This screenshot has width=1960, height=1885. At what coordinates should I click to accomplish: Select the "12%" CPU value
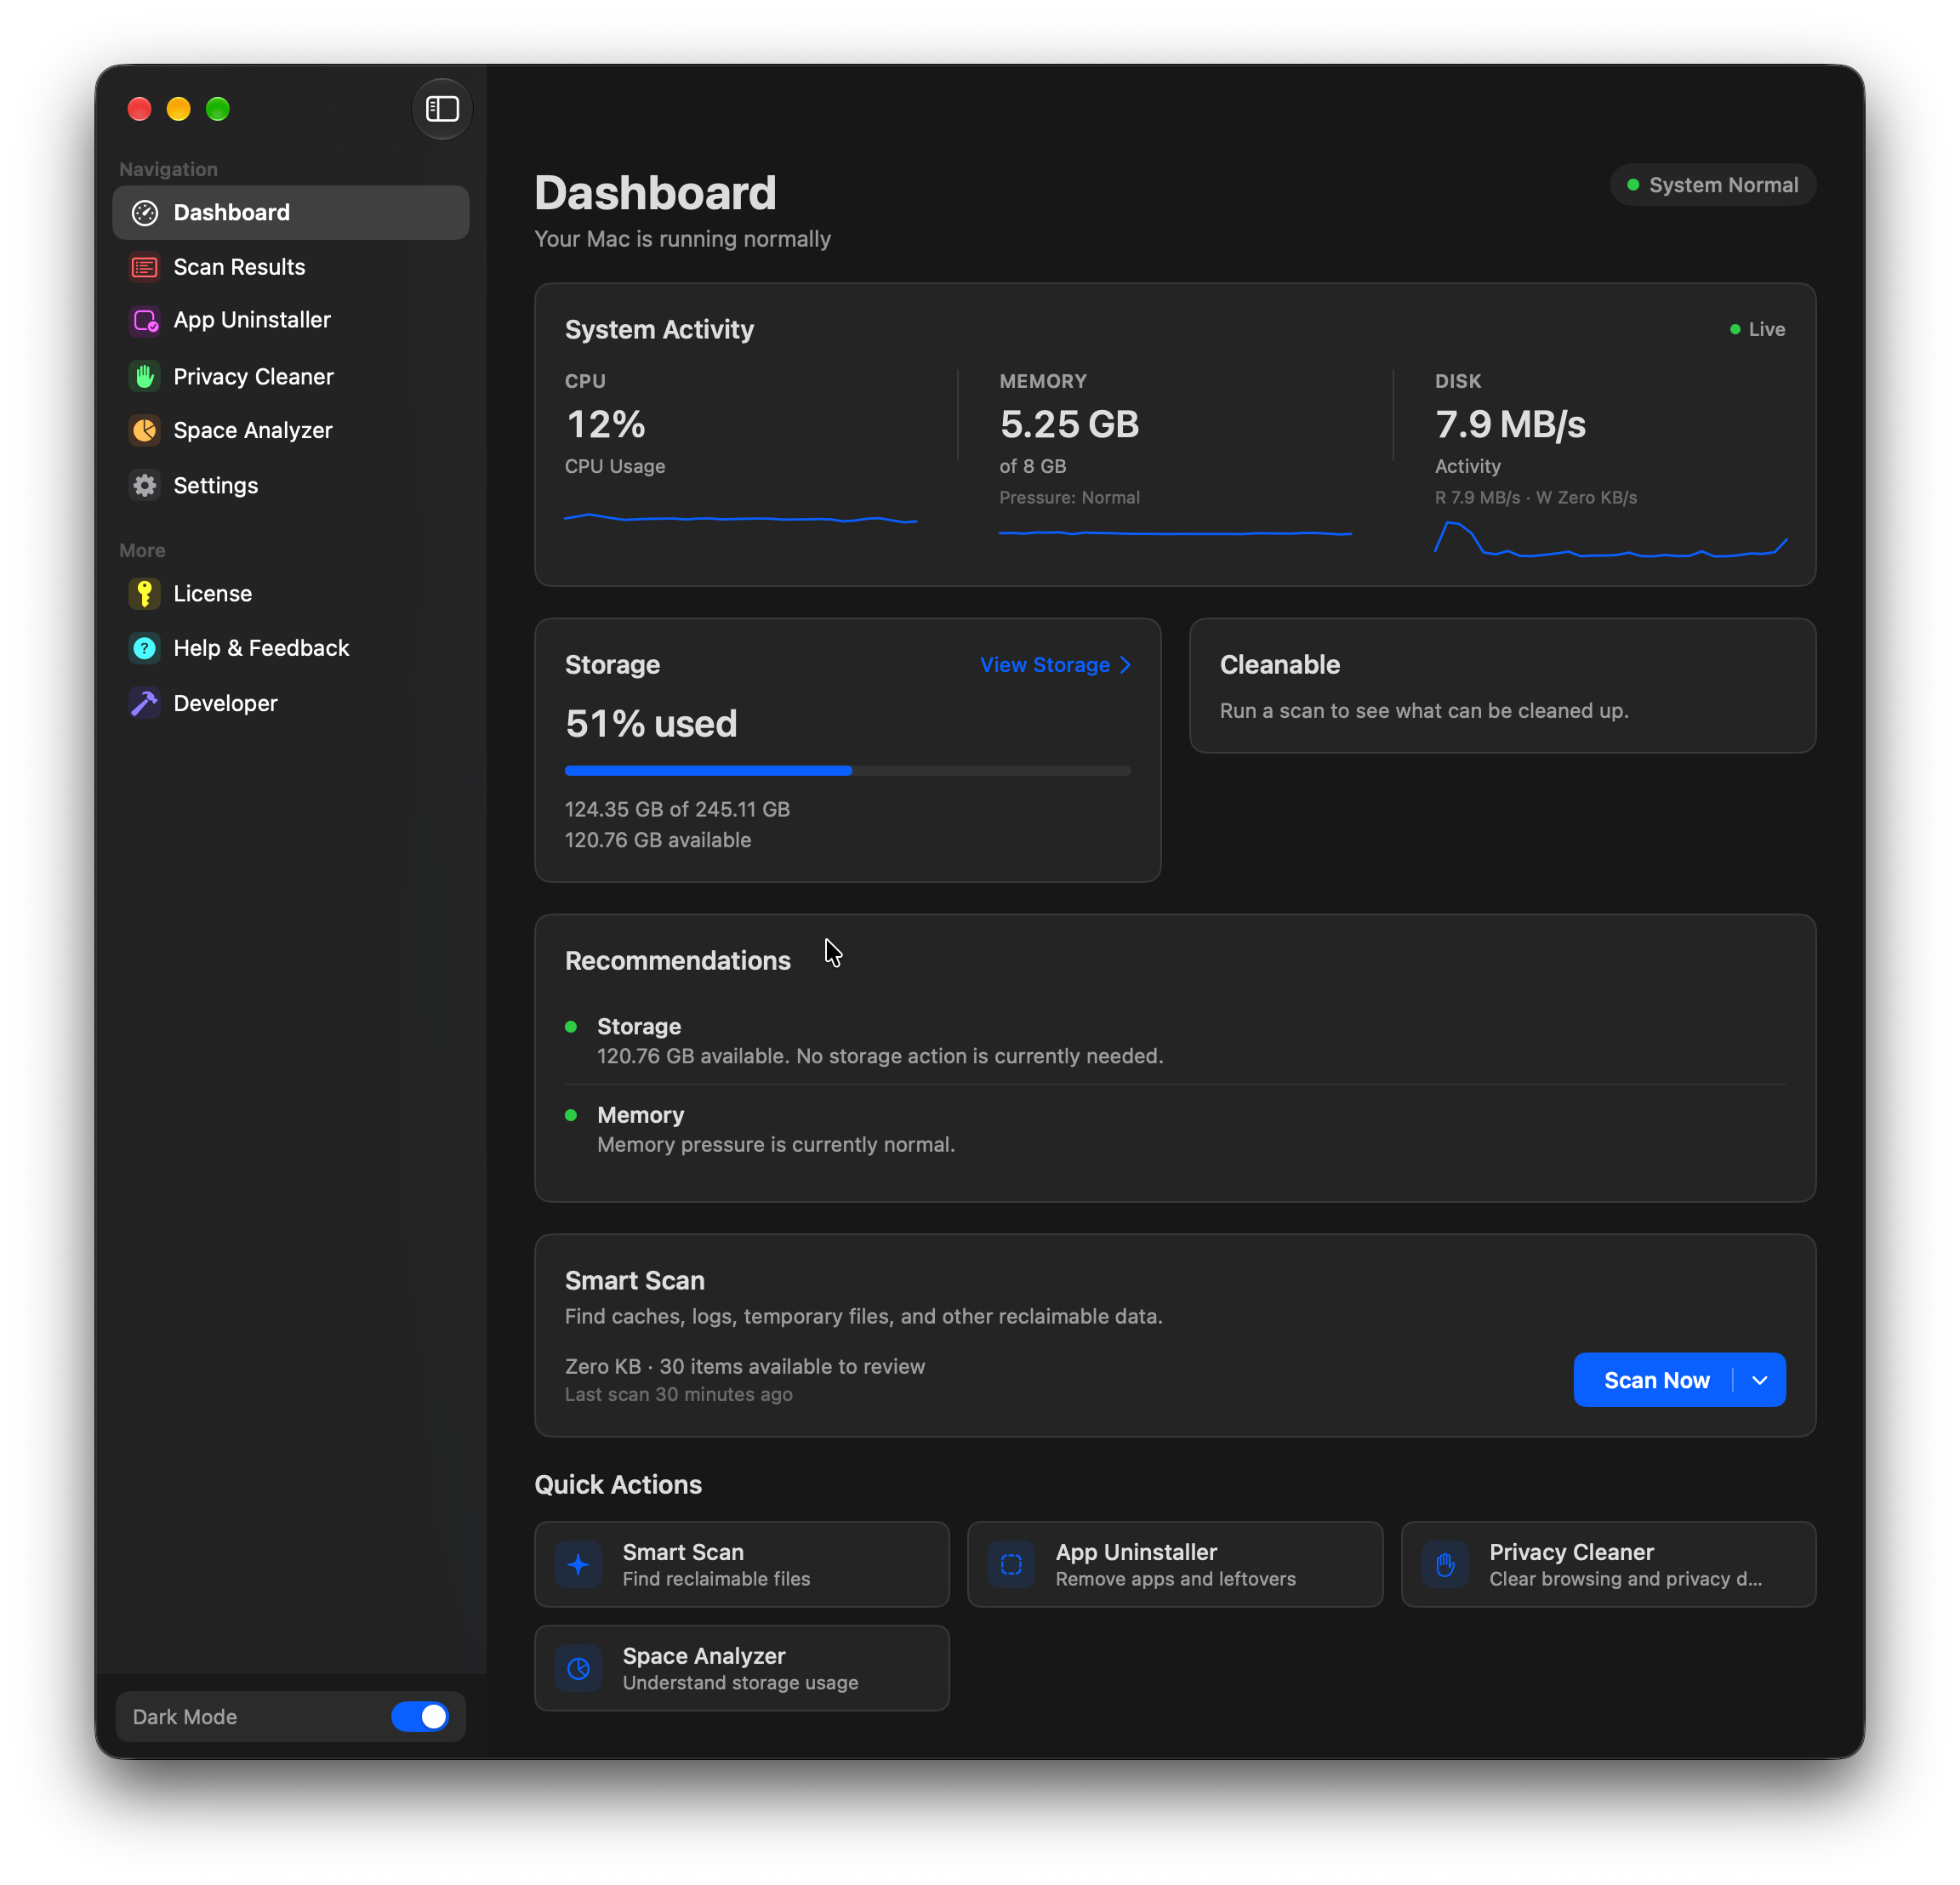(606, 424)
